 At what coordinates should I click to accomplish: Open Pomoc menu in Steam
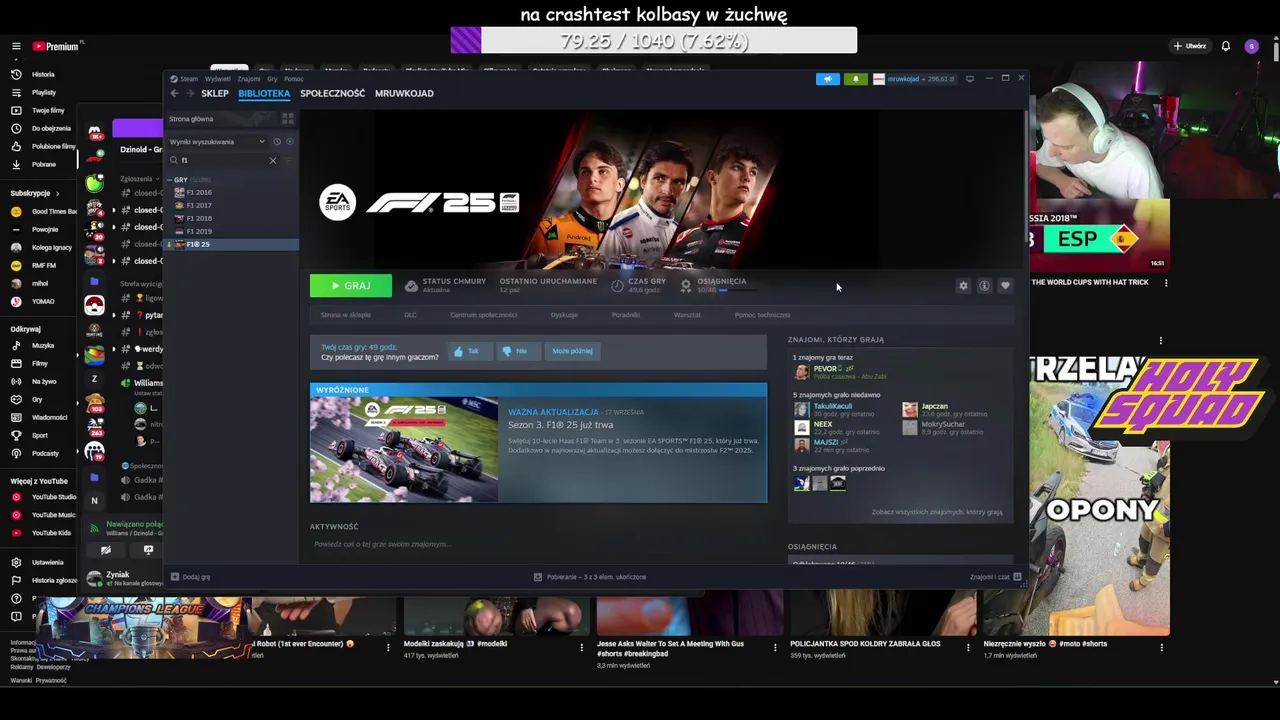tap(294, 79)
